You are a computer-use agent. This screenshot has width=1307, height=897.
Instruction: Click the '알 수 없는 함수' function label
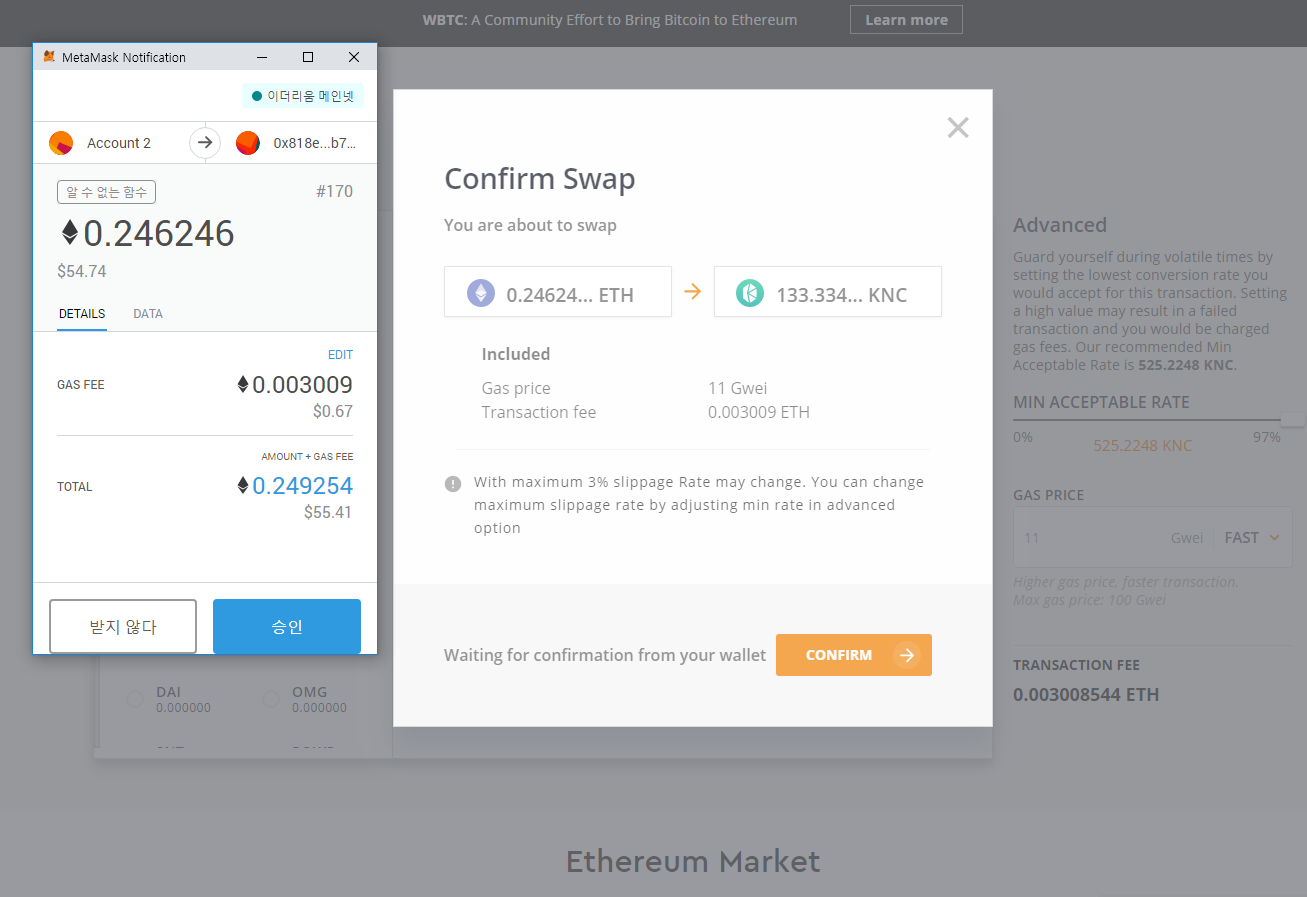click(x=107, y=192)
